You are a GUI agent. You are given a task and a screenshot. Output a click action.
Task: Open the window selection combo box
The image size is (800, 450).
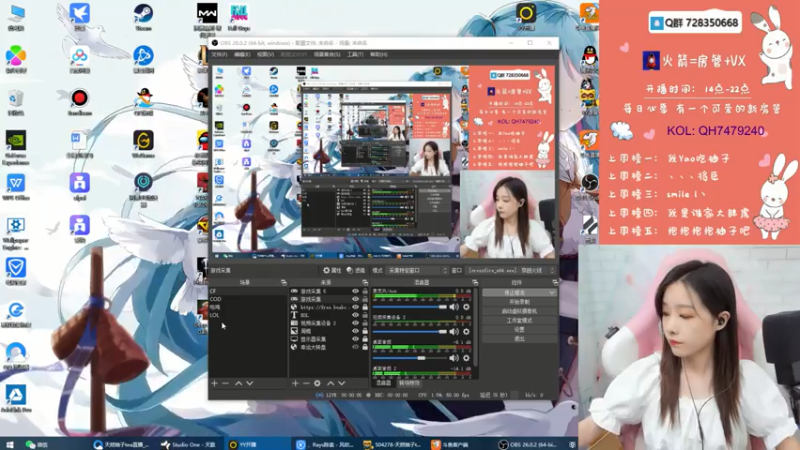511,270
